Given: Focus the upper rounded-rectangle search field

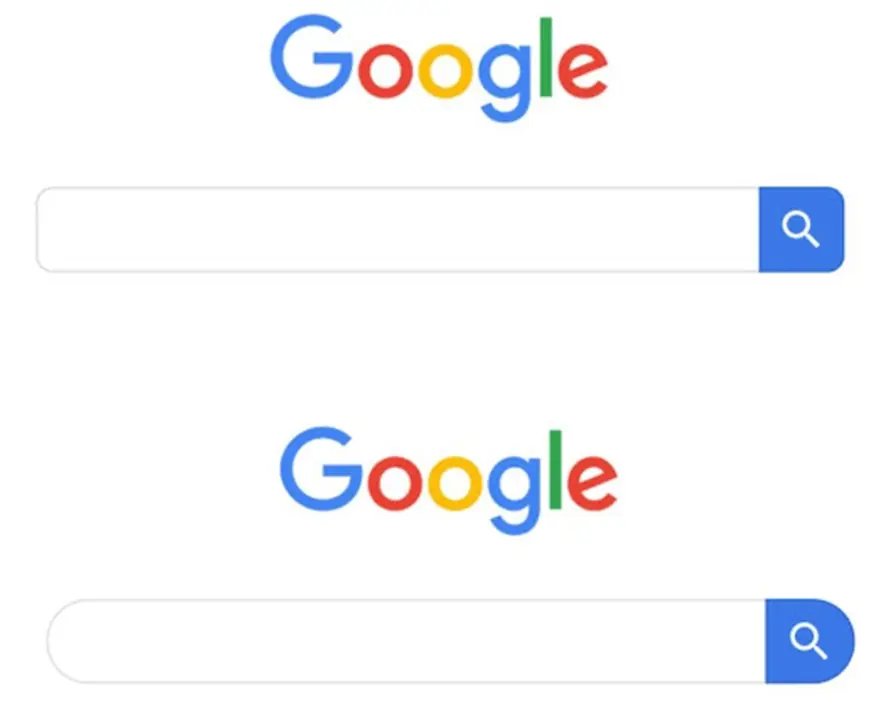Looking at the screenshot, I should click(x=398, y=230).
